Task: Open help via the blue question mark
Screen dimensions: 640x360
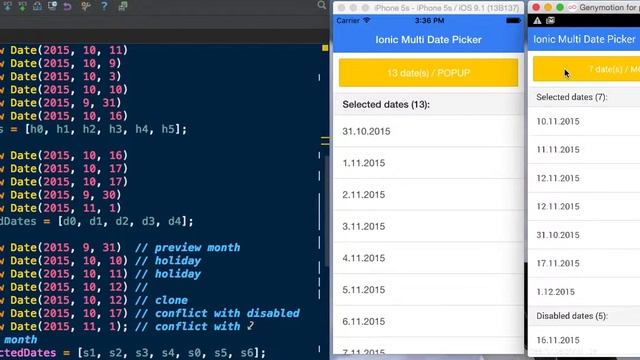Action: (104, 6)
